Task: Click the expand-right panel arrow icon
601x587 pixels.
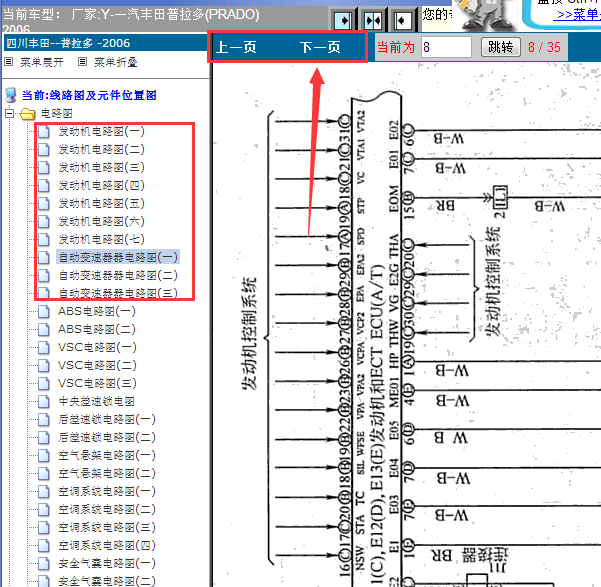Action: pos(343,20)
